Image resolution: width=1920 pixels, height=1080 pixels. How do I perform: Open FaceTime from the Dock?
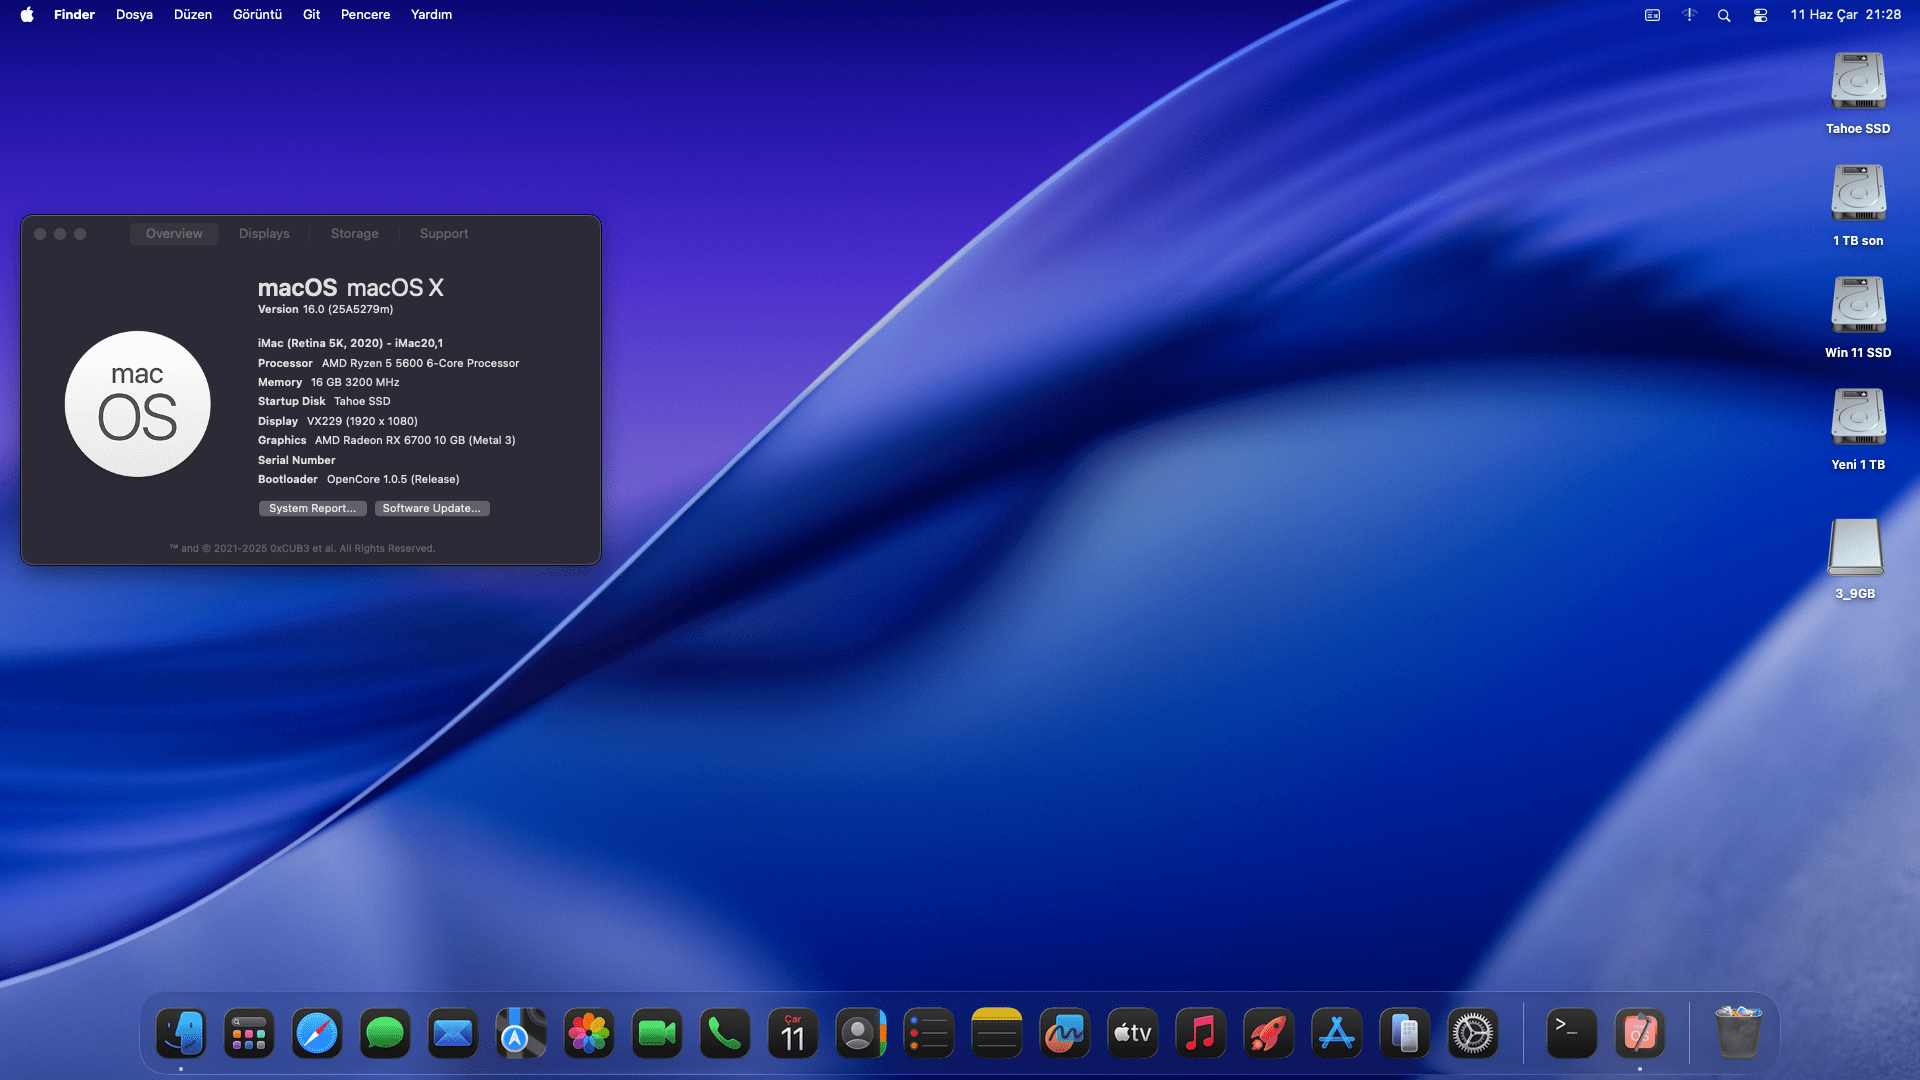click(x=657, y=1033)
